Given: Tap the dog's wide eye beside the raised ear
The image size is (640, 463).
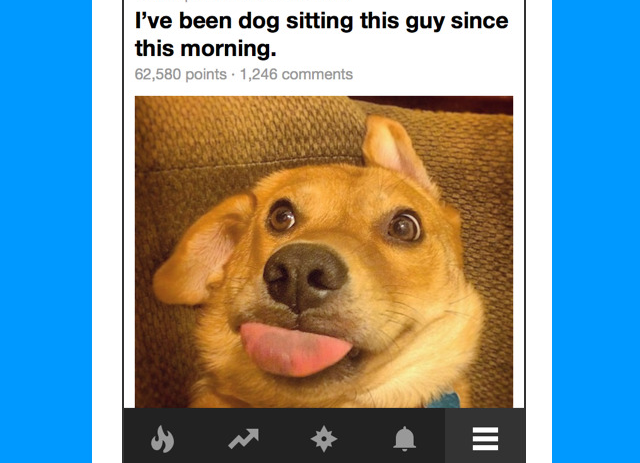Looking at the screenshot, I should pos(404,226).
